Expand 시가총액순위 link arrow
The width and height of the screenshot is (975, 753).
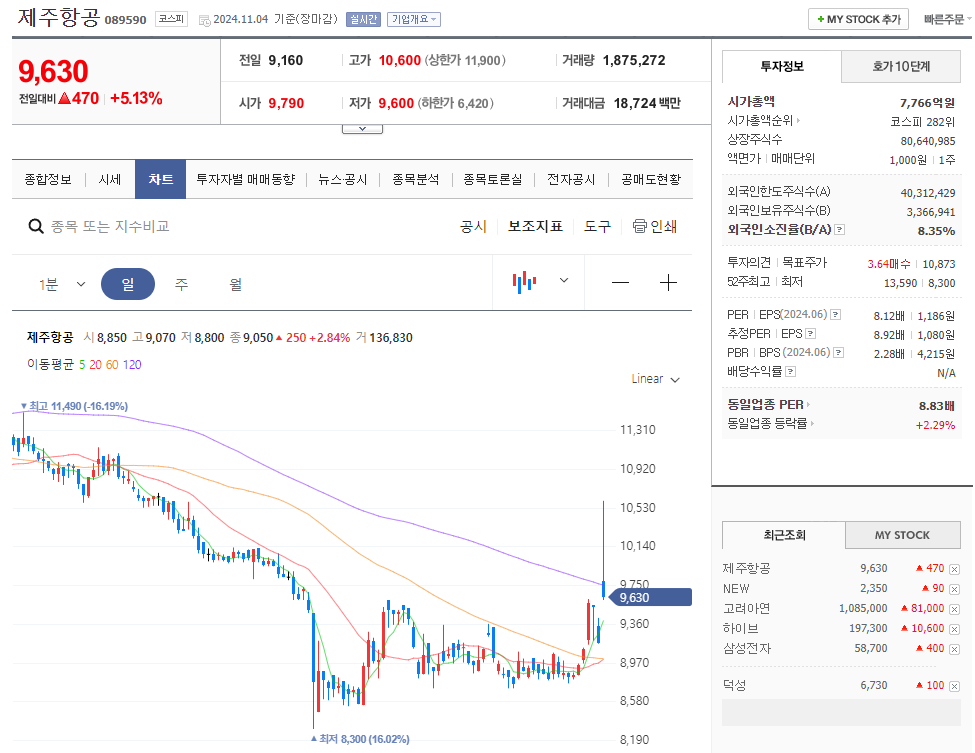(798, 121)
